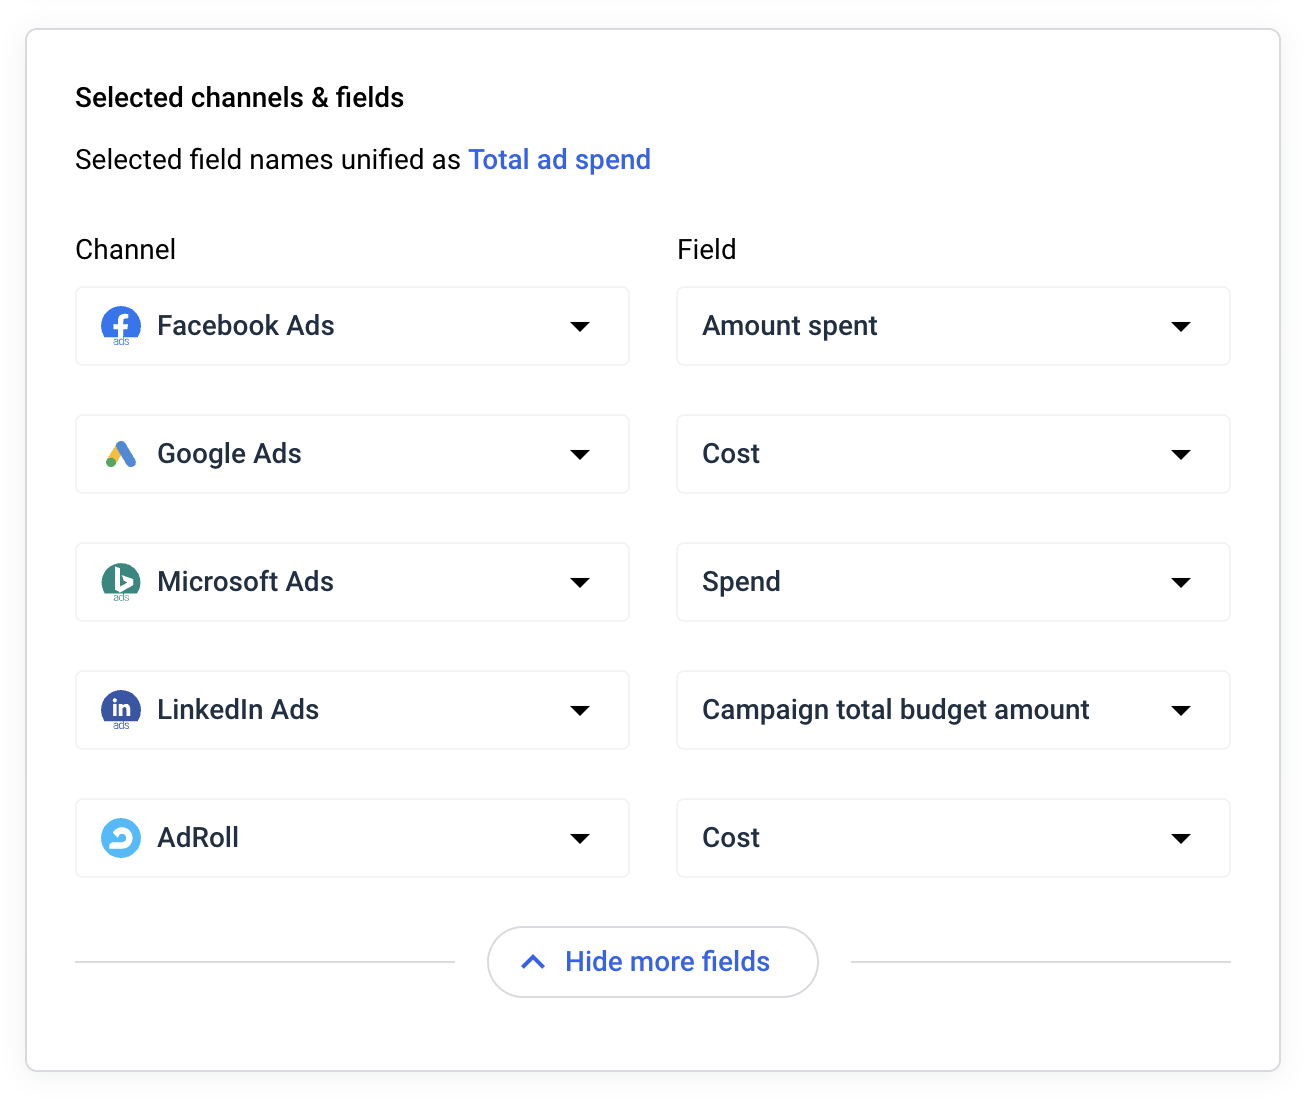
Task: Collapse fields with Hide more fields button
Action: coord(652,961)
